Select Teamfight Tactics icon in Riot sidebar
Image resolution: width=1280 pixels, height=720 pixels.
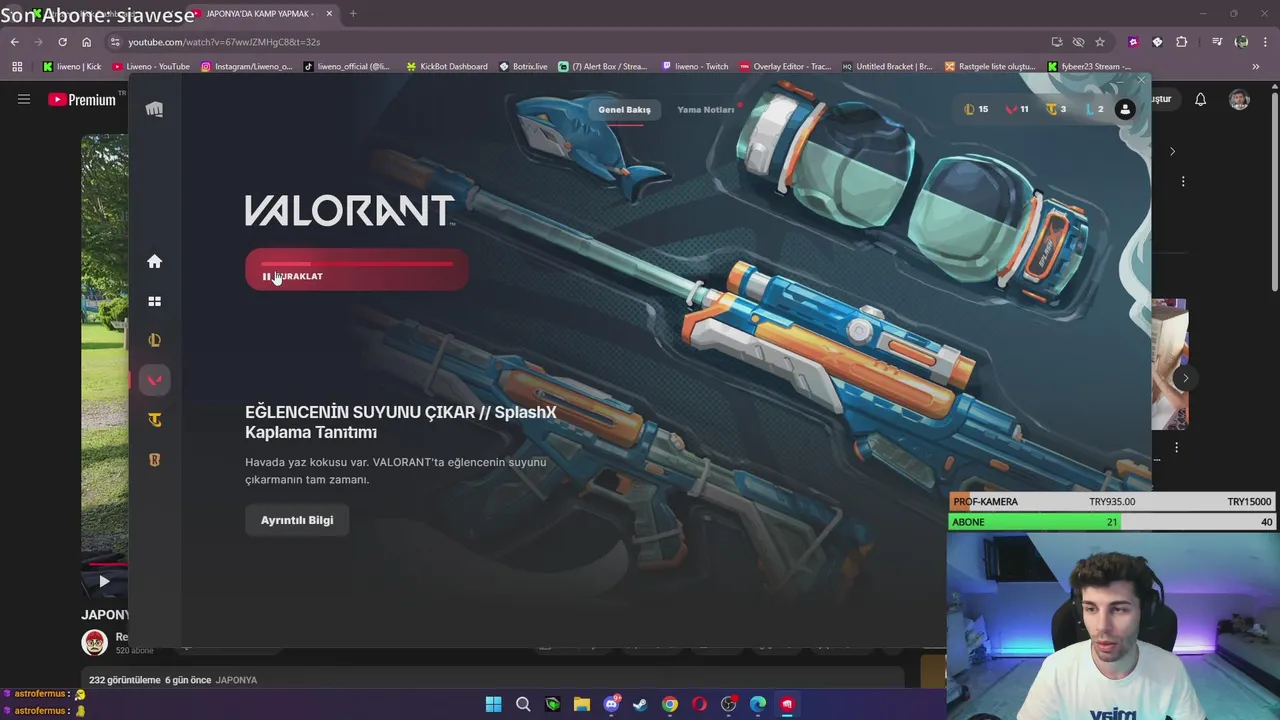click(154, 420)
